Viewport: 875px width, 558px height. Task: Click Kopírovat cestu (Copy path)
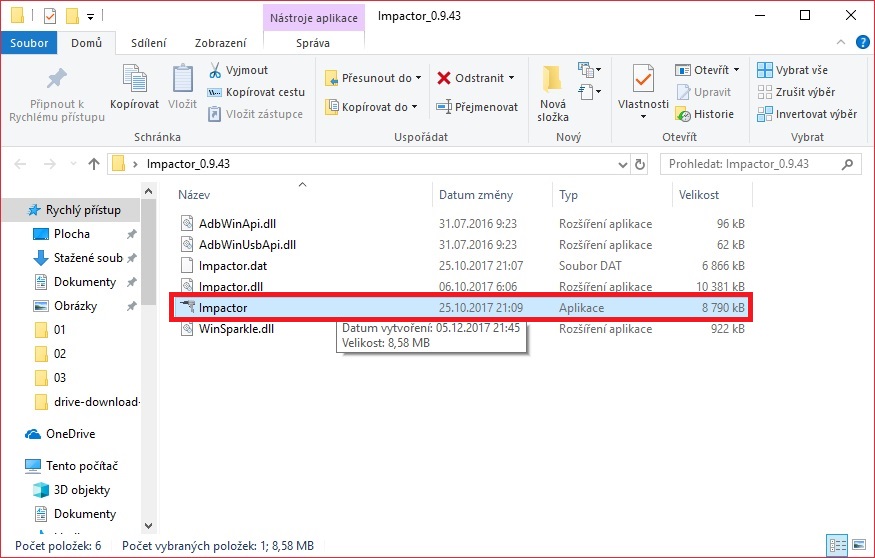(256, 92)
